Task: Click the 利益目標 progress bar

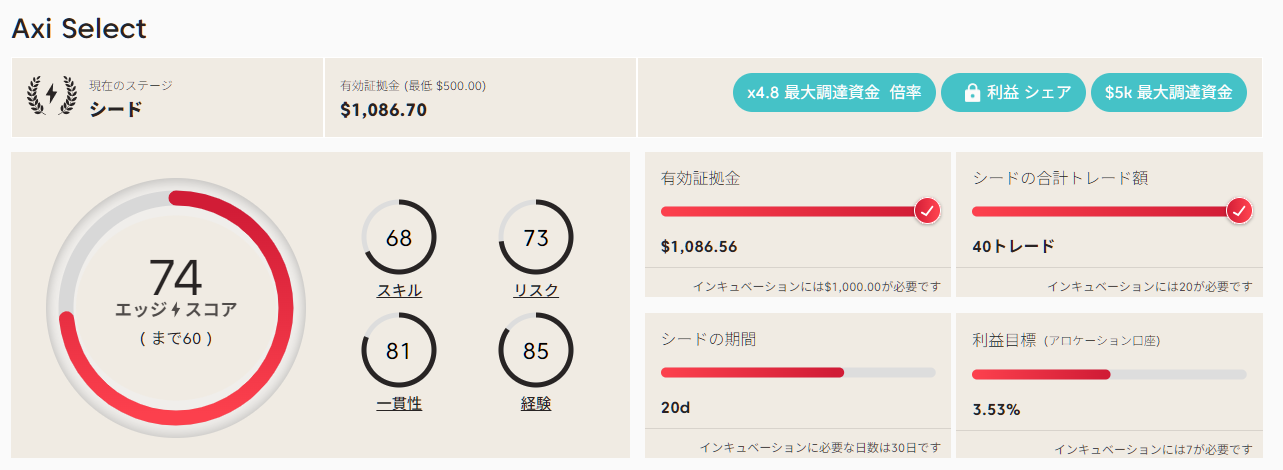Action: click(1109, 374)
